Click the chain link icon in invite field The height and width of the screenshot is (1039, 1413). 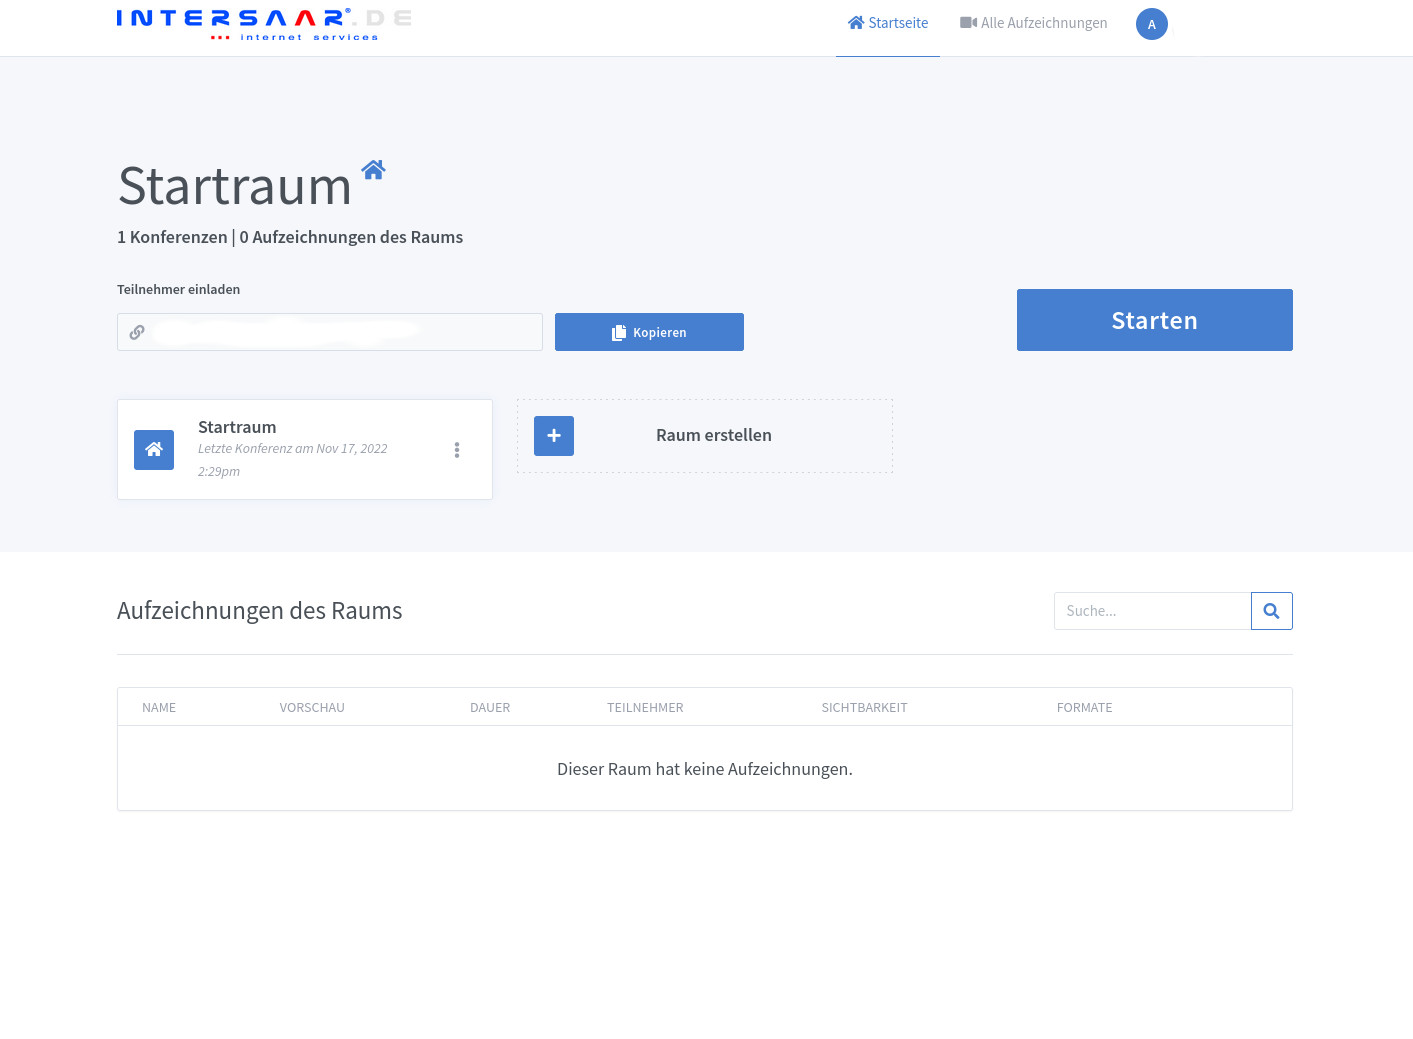click(x=137, y=332)
